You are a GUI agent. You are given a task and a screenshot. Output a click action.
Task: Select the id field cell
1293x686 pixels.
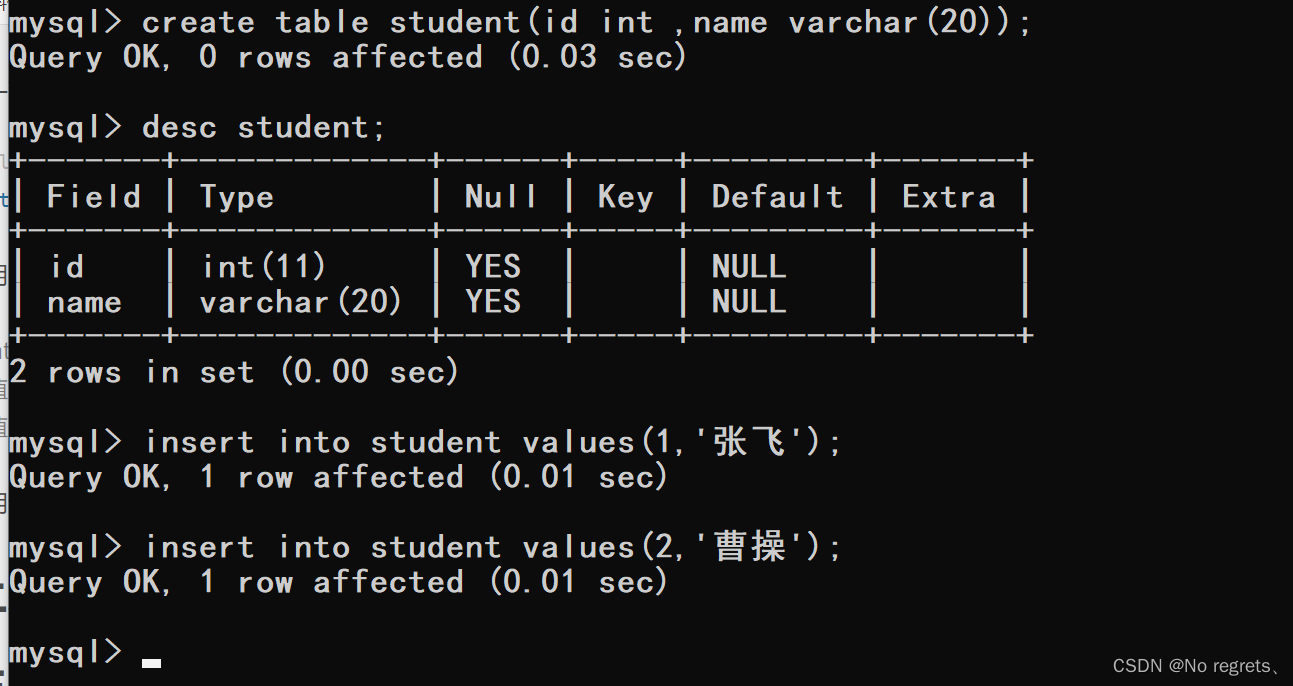[67, 267]
